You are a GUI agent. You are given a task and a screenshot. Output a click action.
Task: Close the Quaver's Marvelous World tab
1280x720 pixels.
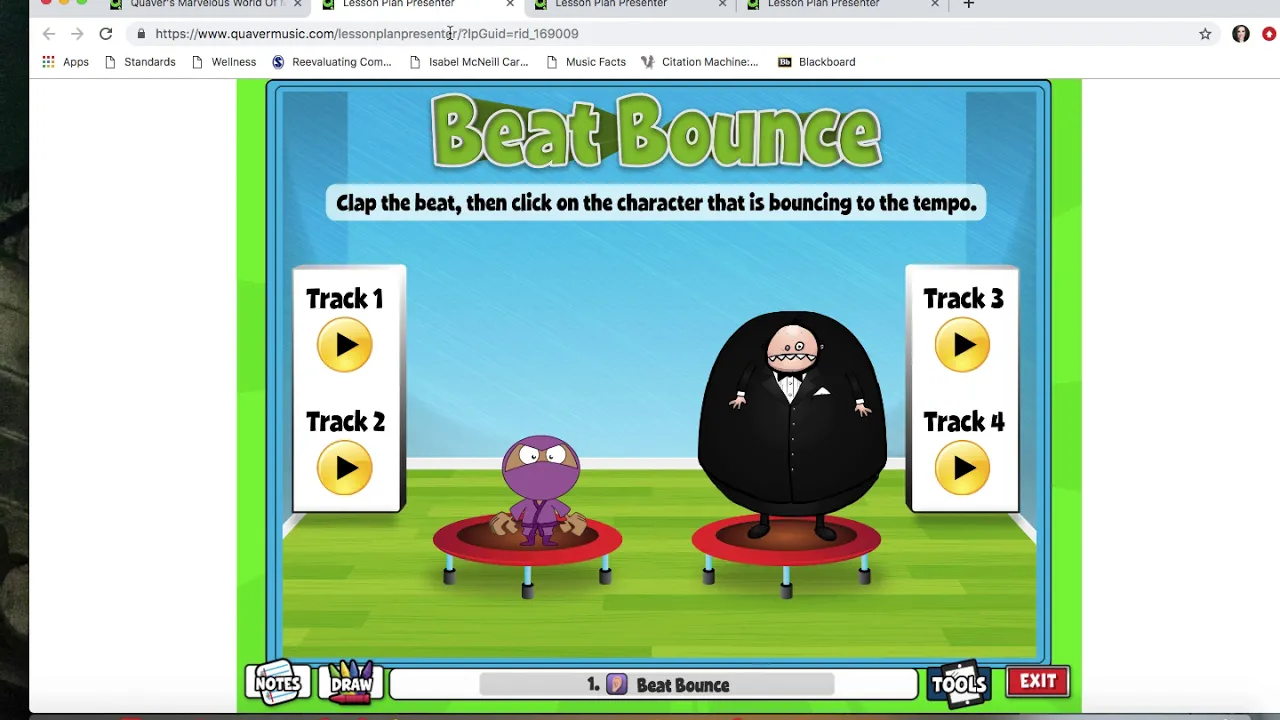point(297,4)
